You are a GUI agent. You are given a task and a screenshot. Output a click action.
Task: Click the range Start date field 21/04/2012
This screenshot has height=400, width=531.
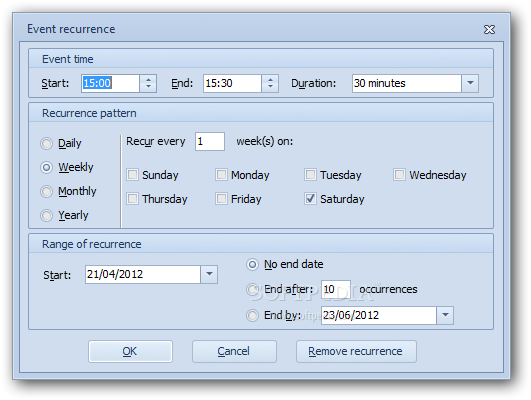click(143, 274)
